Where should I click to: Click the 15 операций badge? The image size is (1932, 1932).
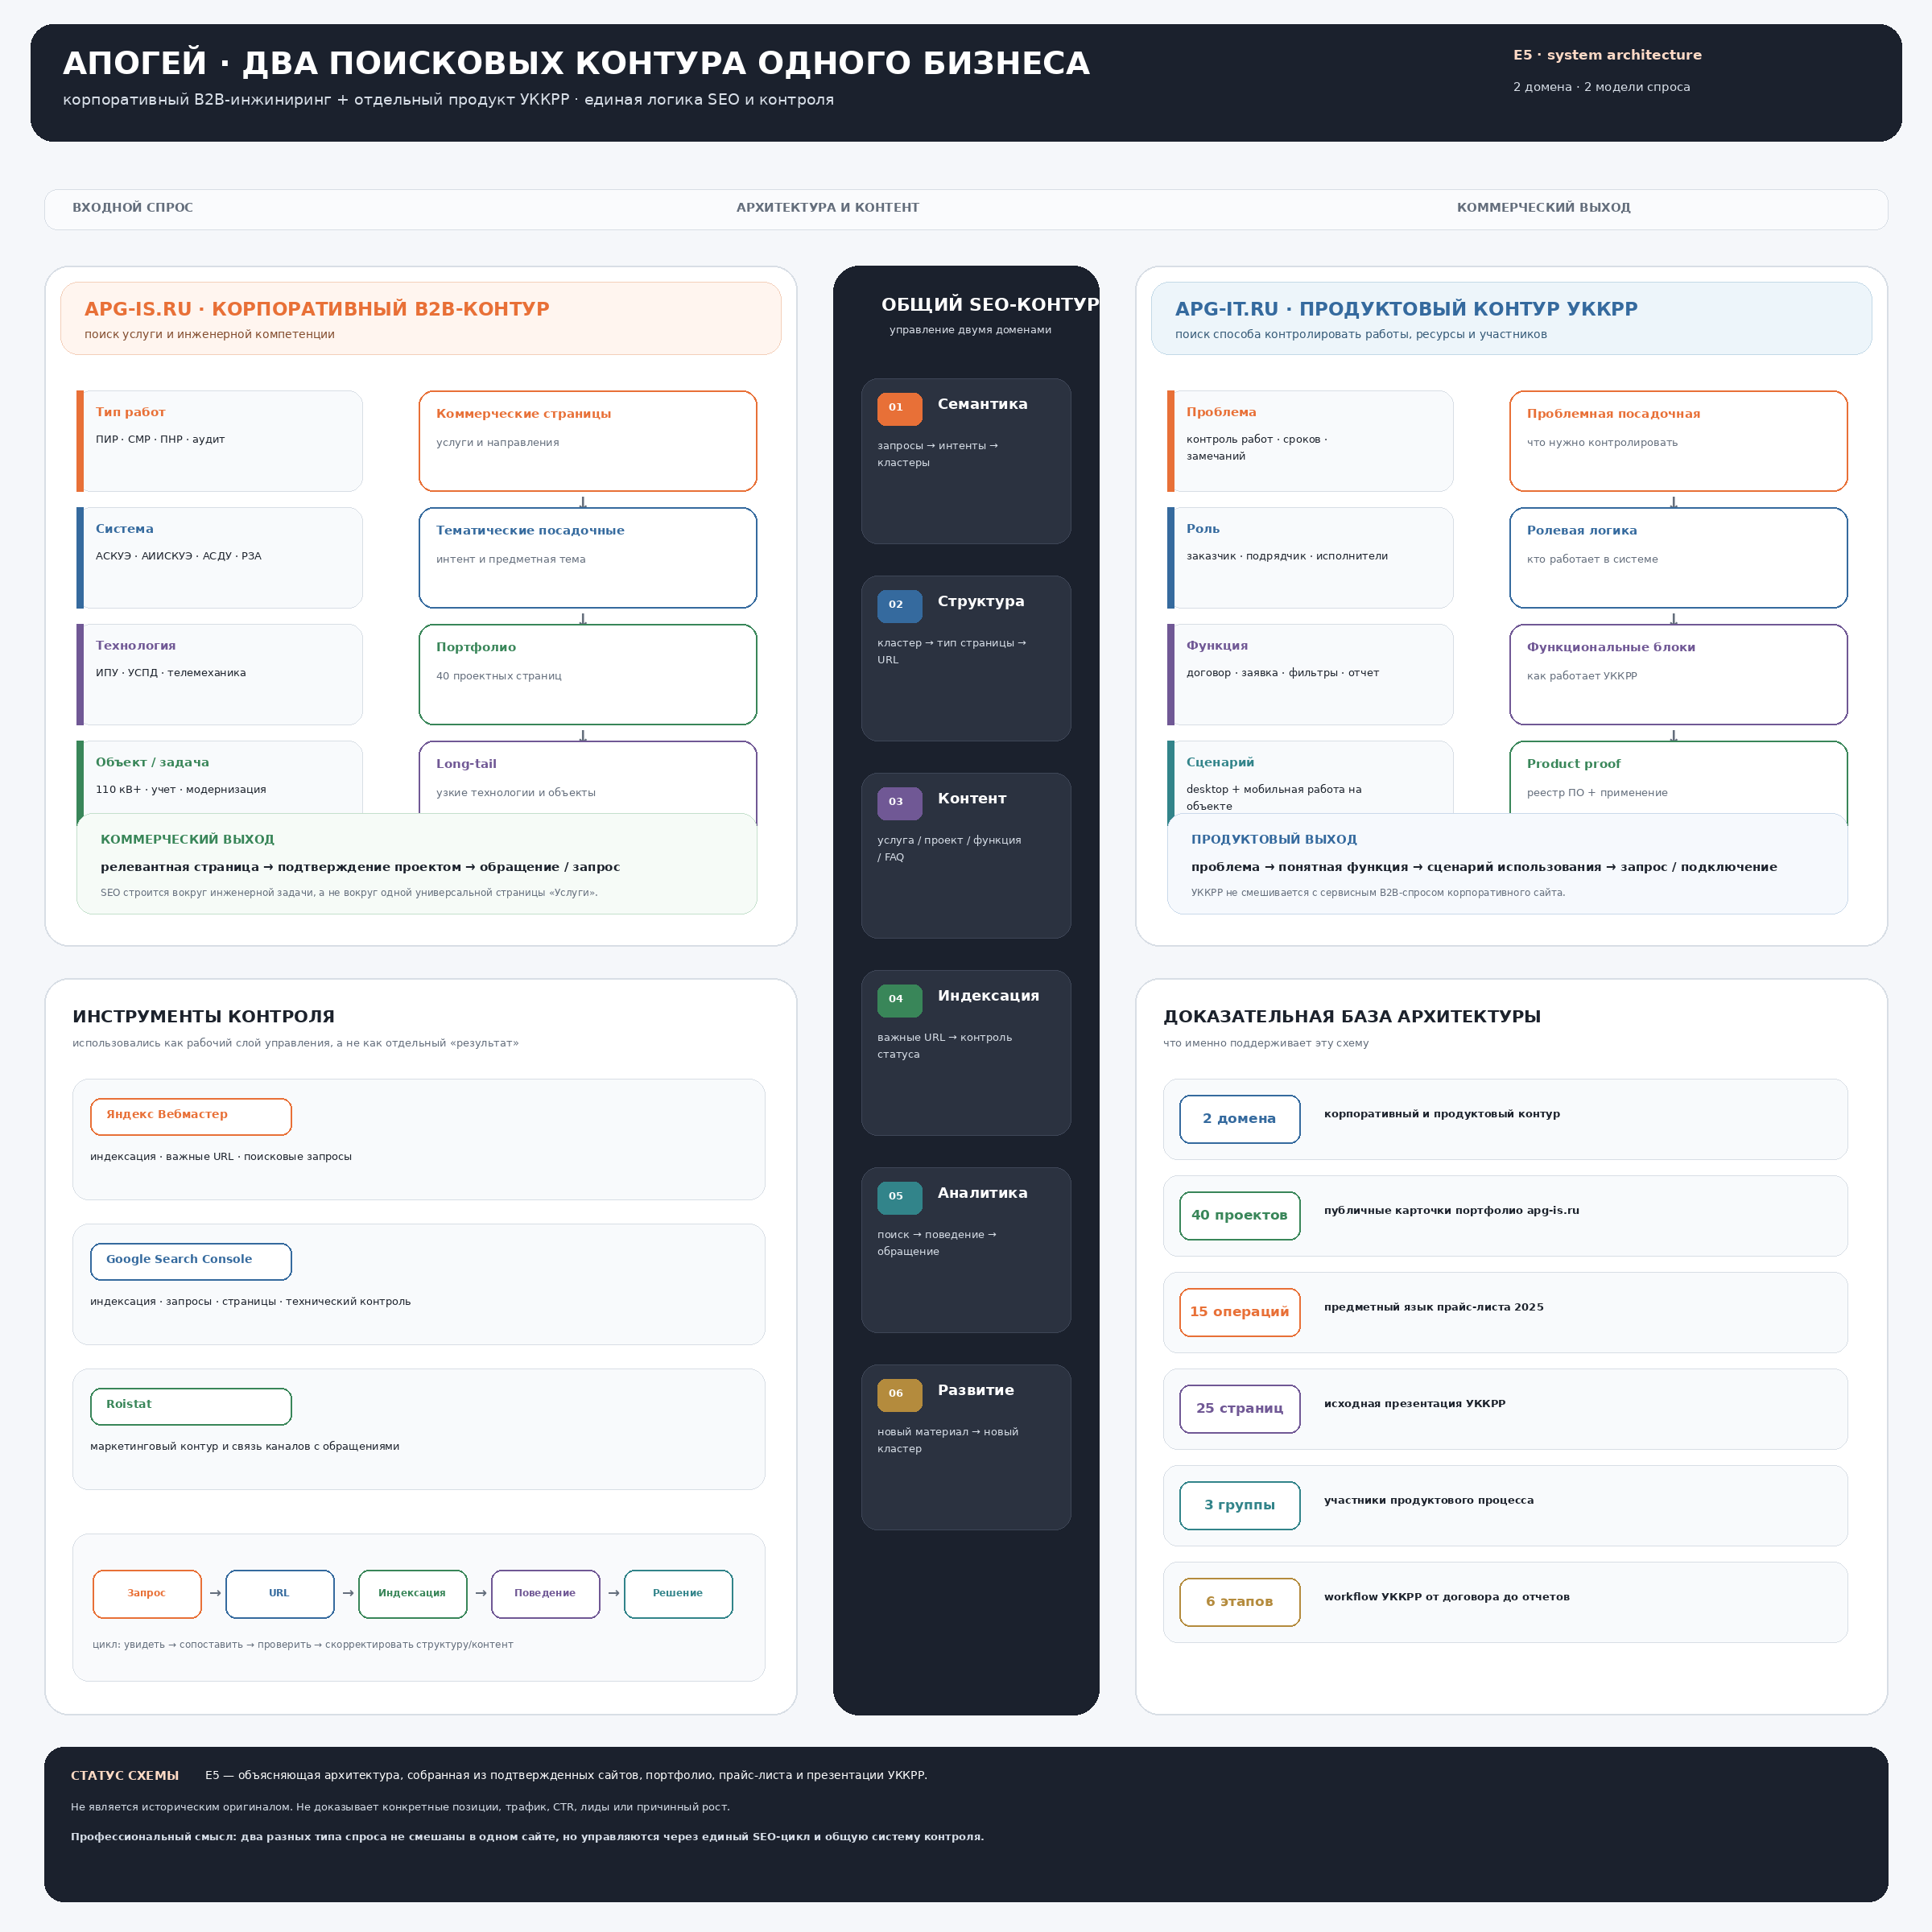pos(1240,1312)
